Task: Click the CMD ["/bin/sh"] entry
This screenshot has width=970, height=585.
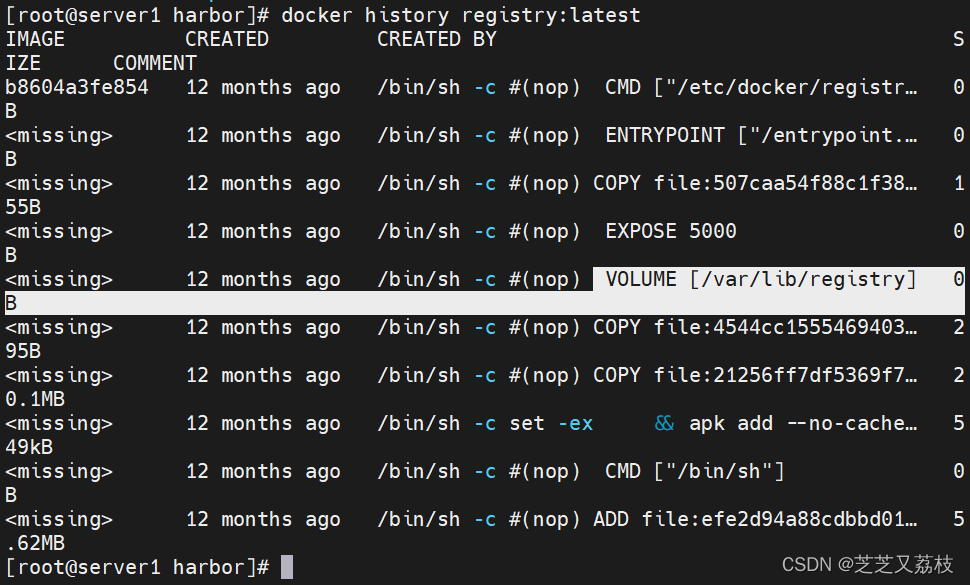Action: 695,471
